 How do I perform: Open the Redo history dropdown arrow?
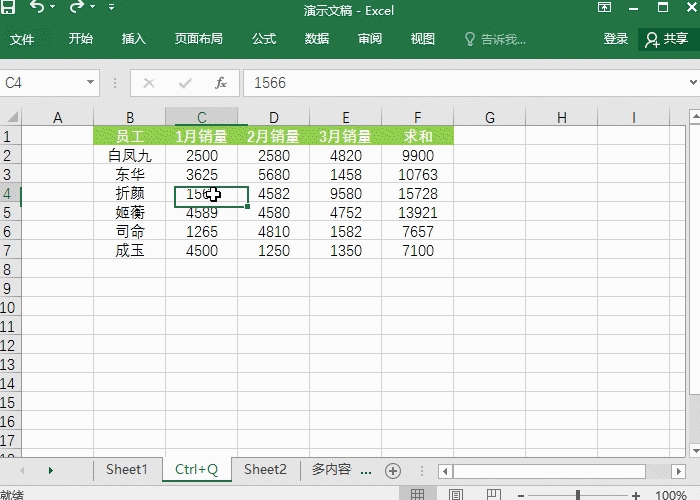click(x=92, y=7)
